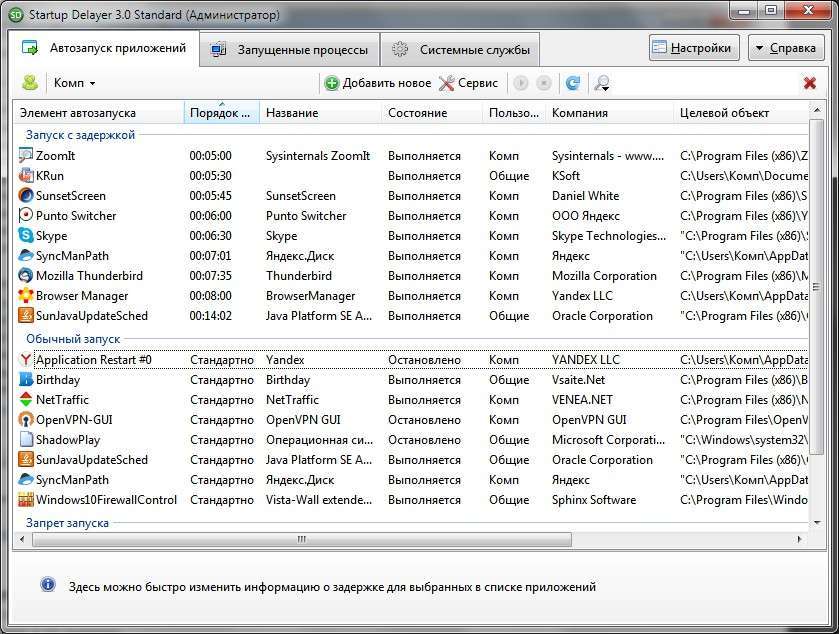Screen dimensions: 839x634
Task: Click the NetTraffic arrows icon
Action: coord(26,400)
